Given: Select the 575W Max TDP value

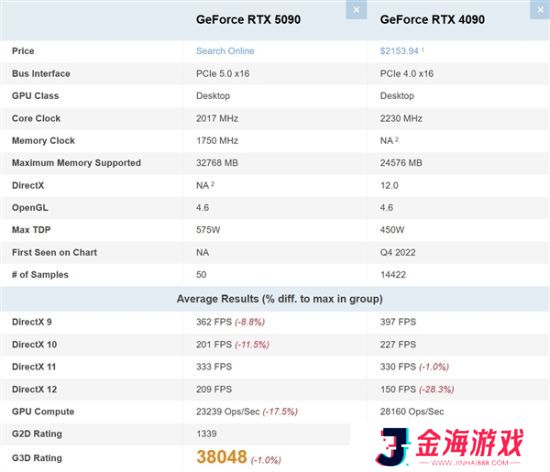Looking at the screenshot, I should (208, 230).
